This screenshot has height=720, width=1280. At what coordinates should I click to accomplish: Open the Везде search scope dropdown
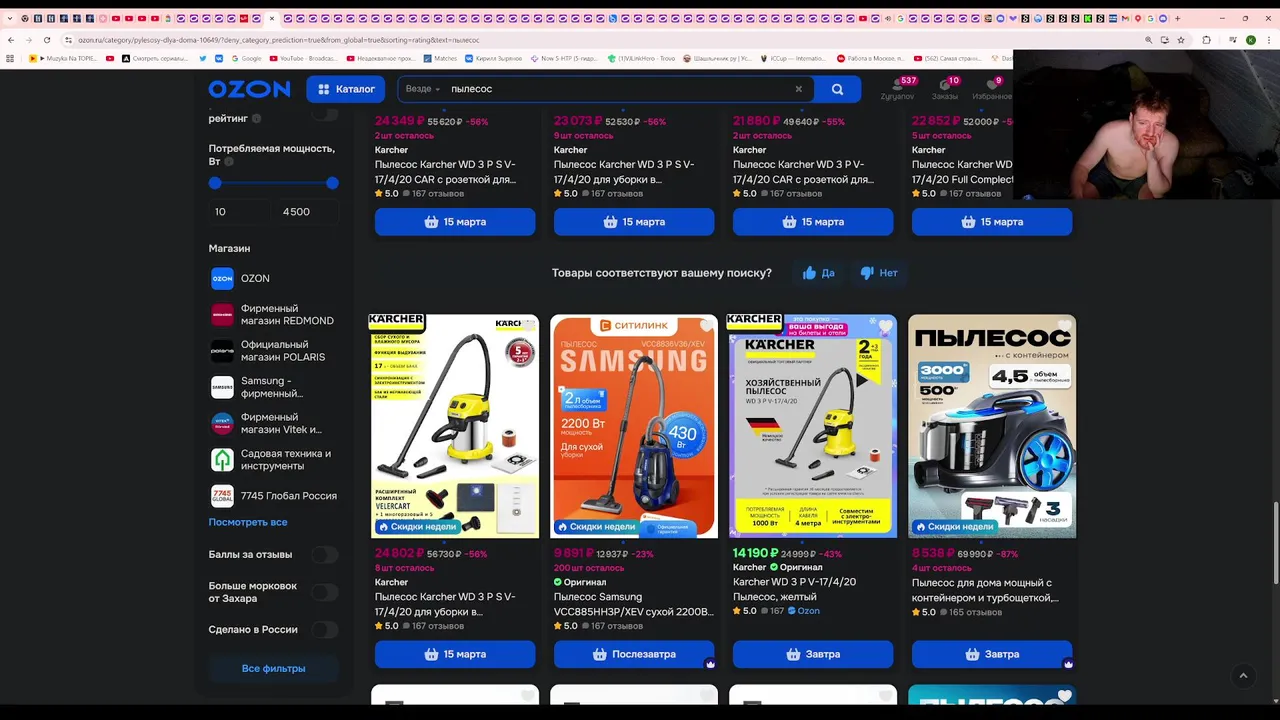click(x=422, y=89)
